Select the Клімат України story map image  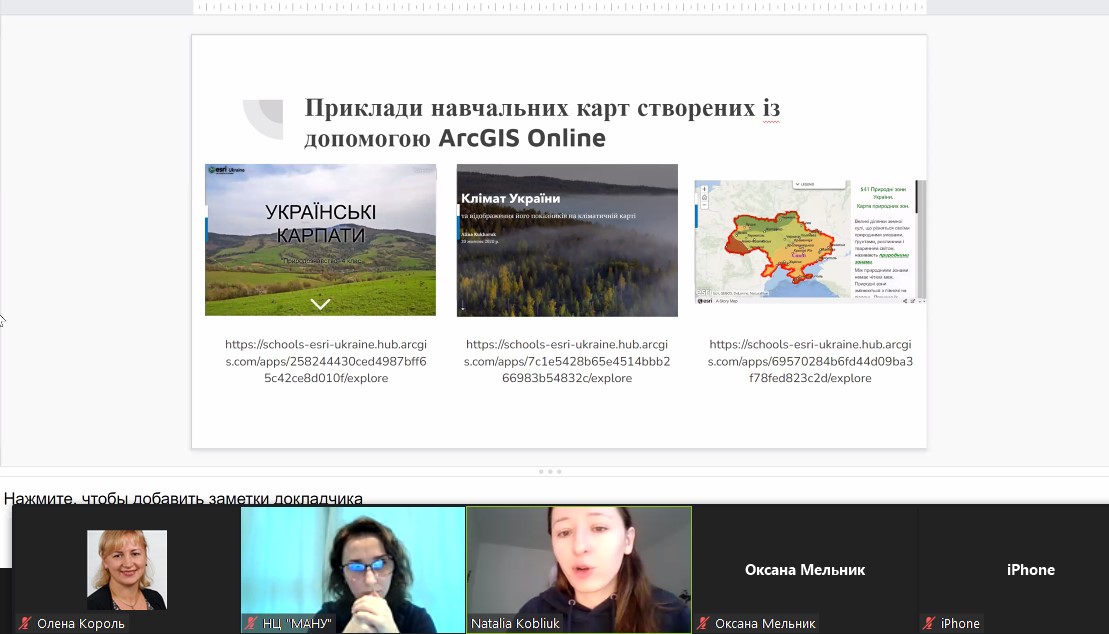coord(567,240)
